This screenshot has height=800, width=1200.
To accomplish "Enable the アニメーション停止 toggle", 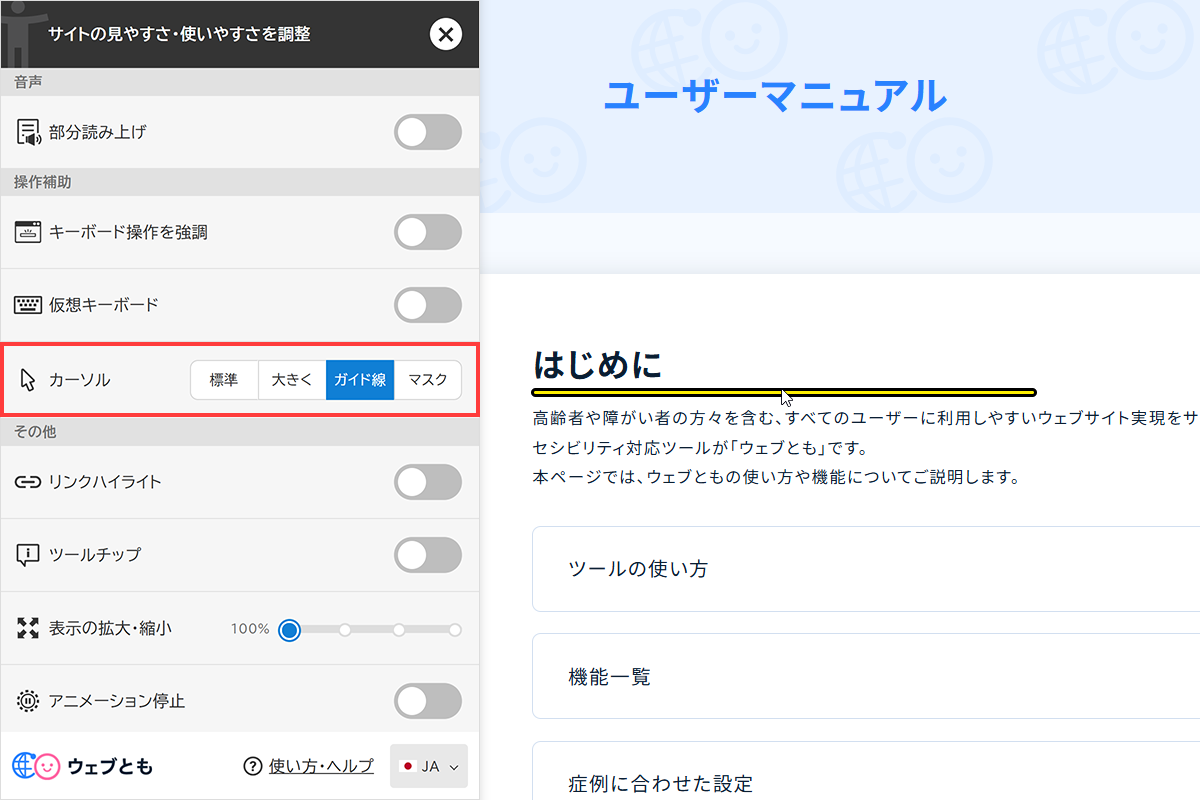I will point(428,701).
